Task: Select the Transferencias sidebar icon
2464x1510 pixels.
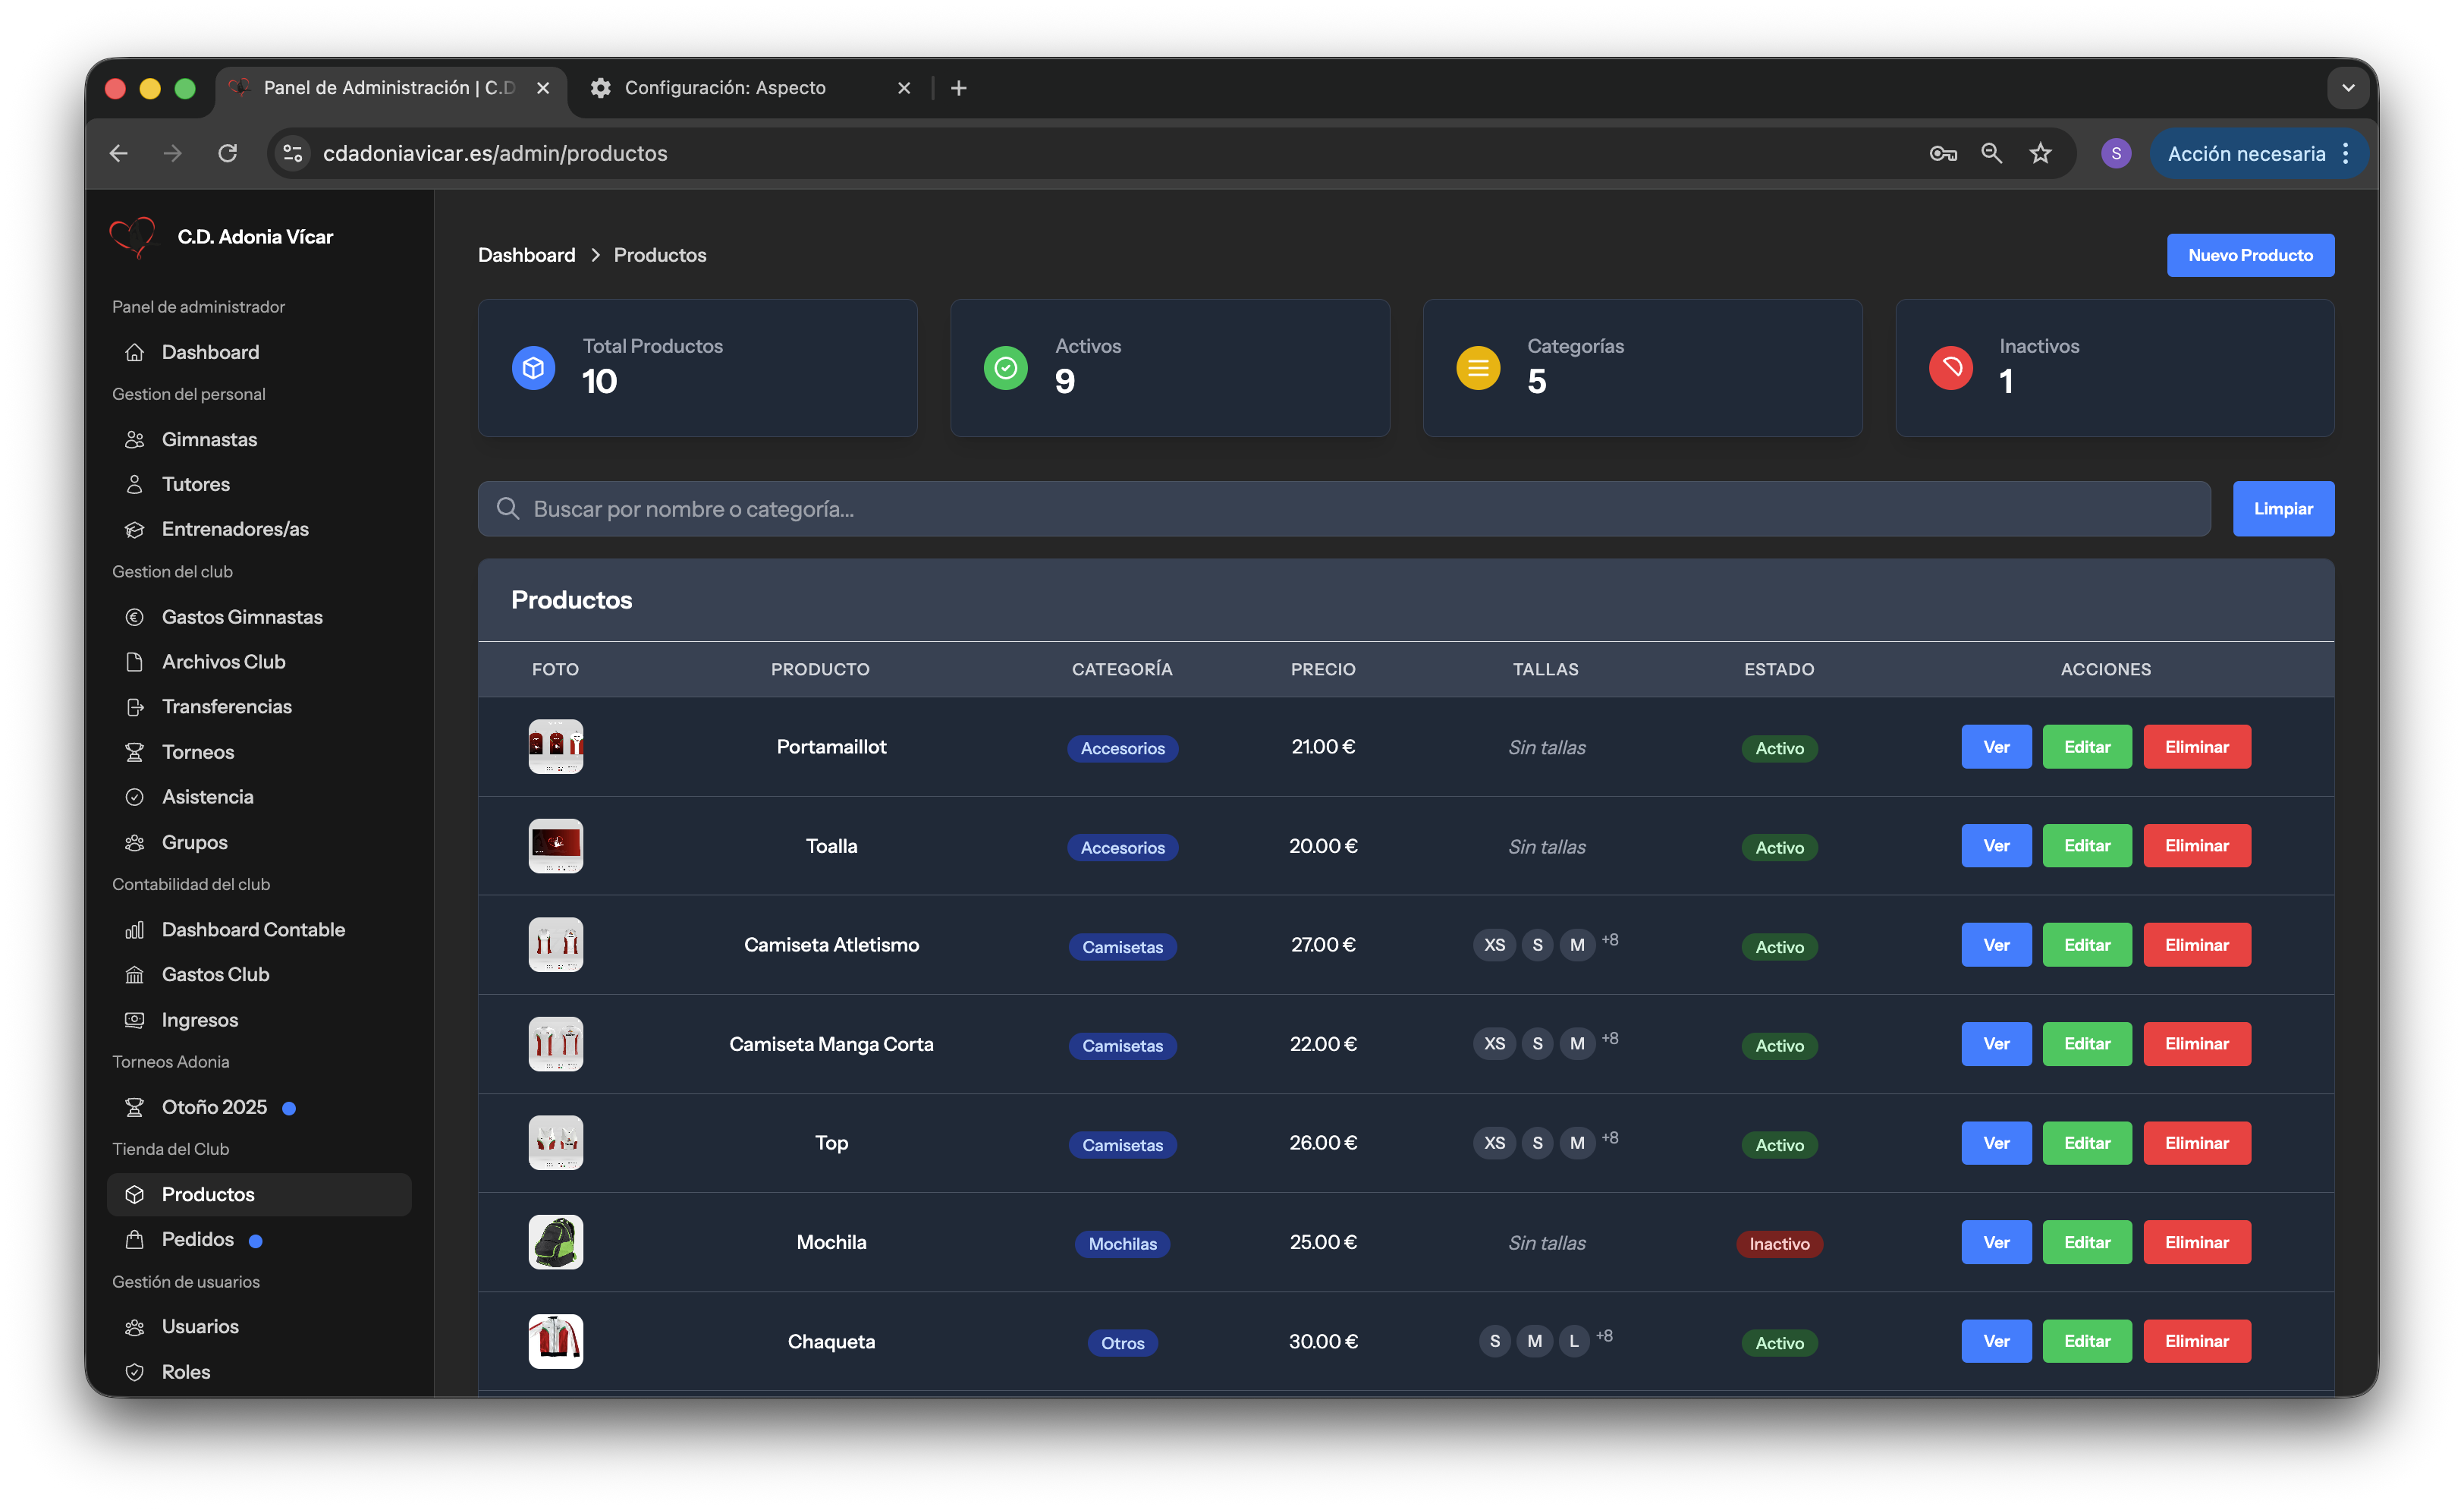Action: point(136,707)
